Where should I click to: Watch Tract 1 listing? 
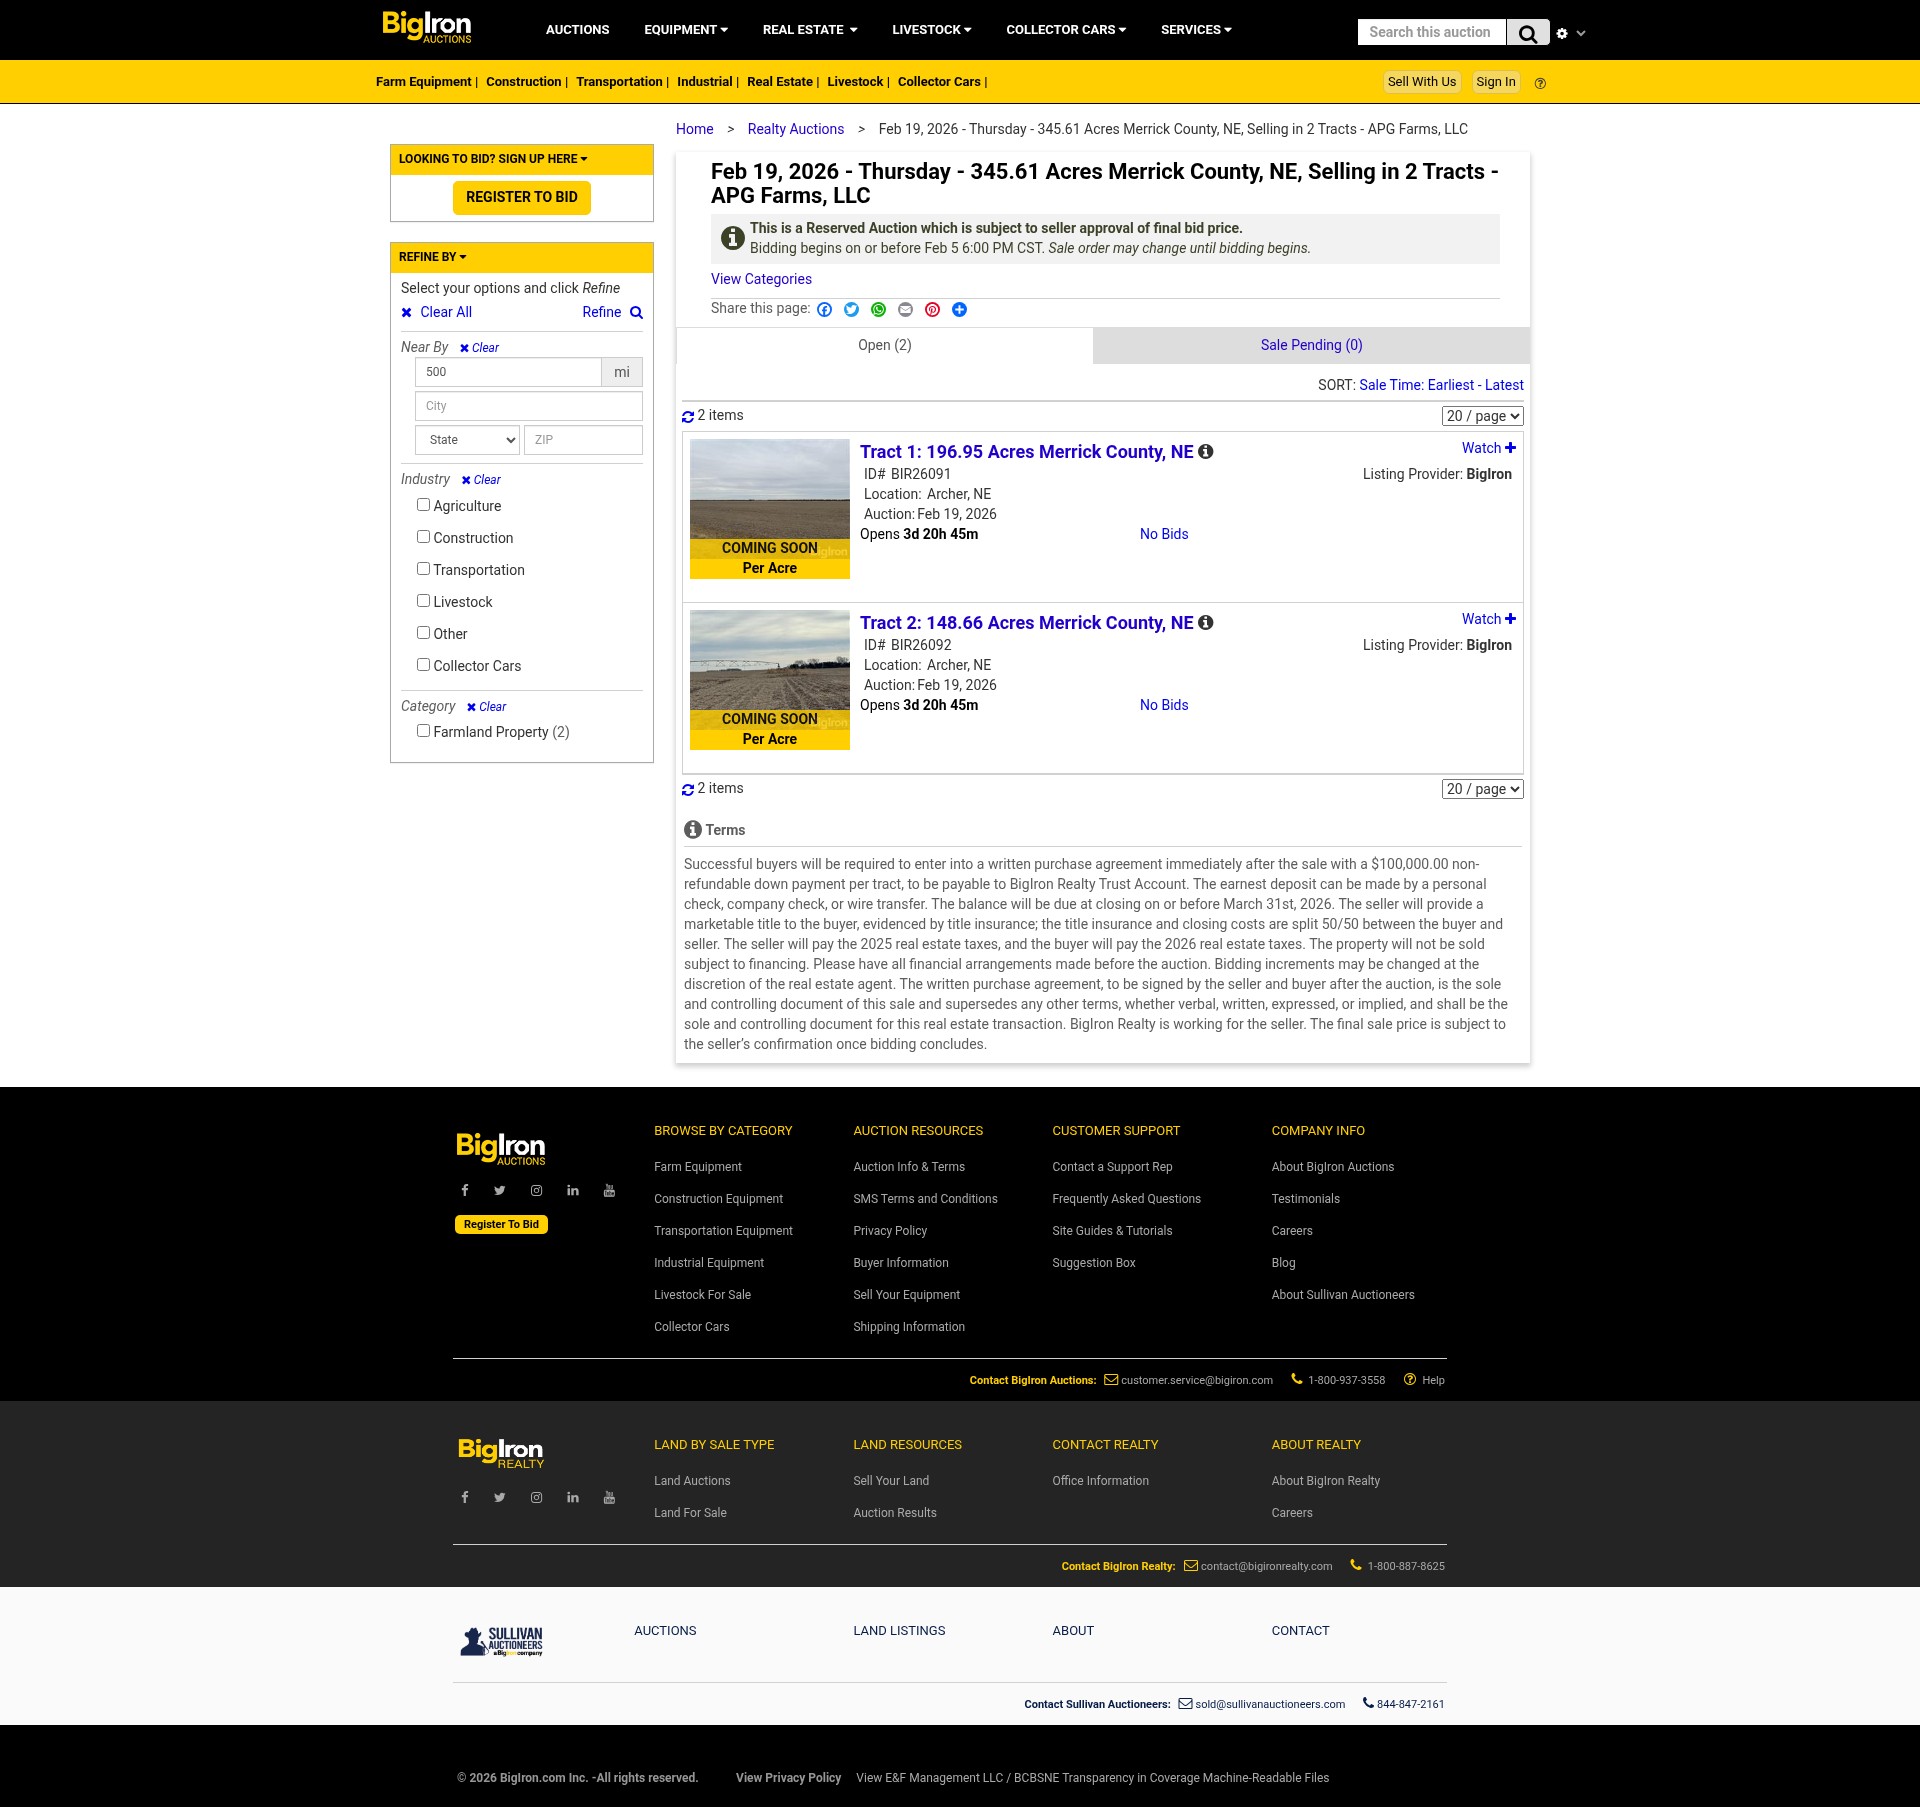[x=1488, y=448]
